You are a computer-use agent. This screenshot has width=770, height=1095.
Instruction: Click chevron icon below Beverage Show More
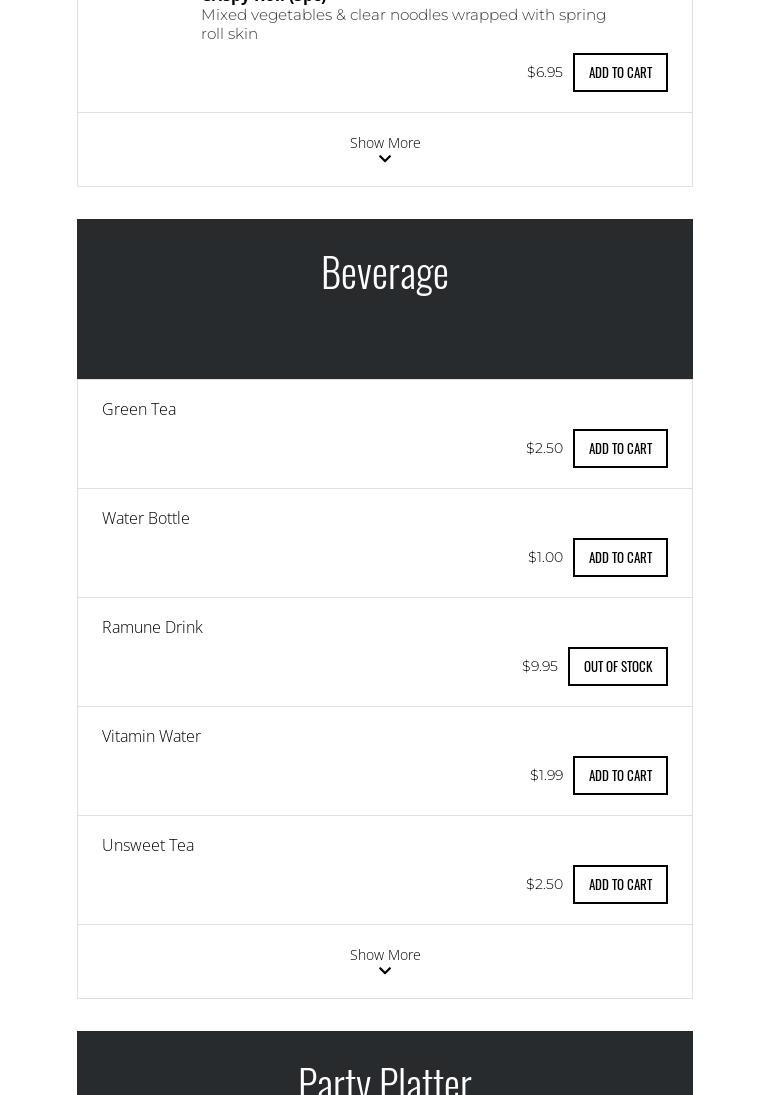pos(385,971)
